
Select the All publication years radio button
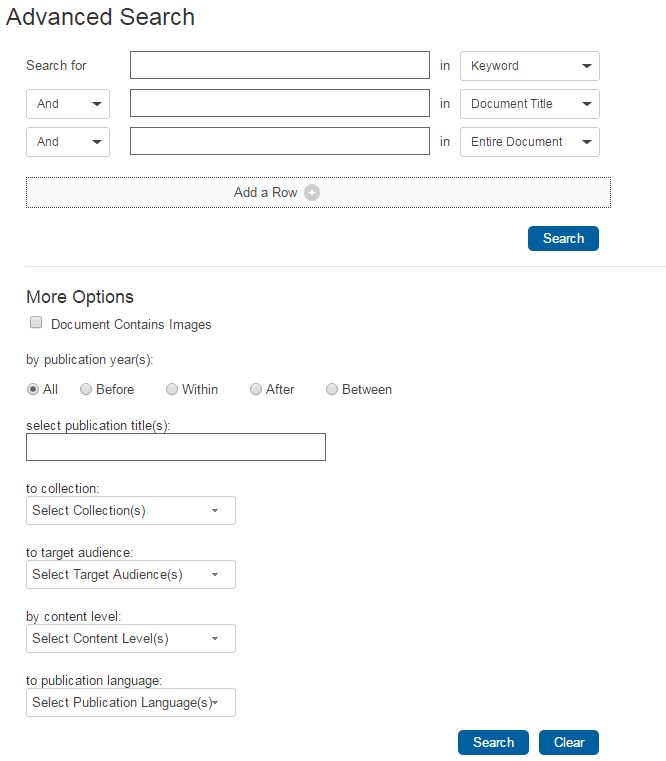(33, 389)
